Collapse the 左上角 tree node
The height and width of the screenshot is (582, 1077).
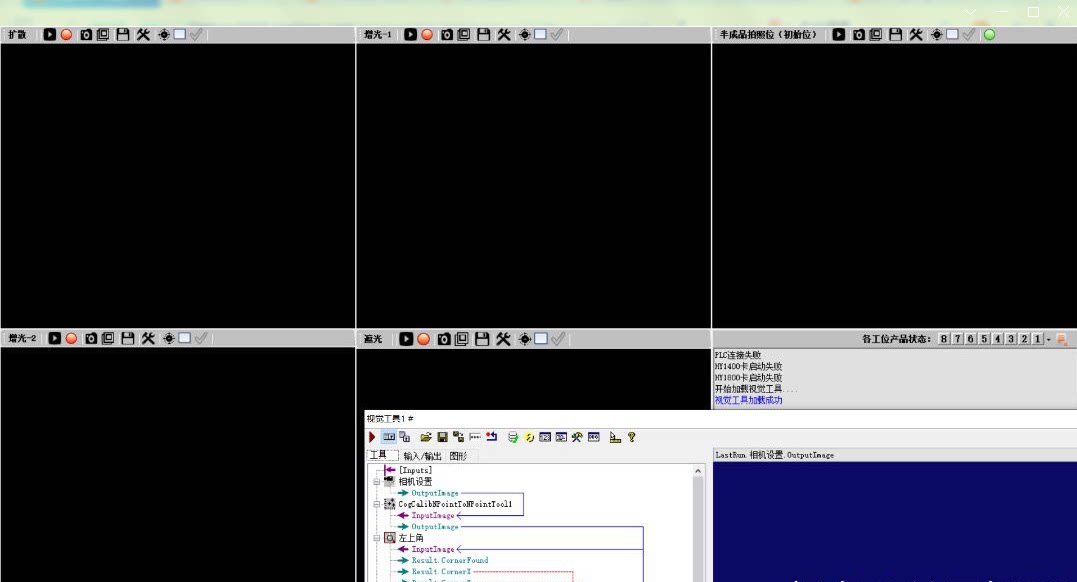[376, 538]
